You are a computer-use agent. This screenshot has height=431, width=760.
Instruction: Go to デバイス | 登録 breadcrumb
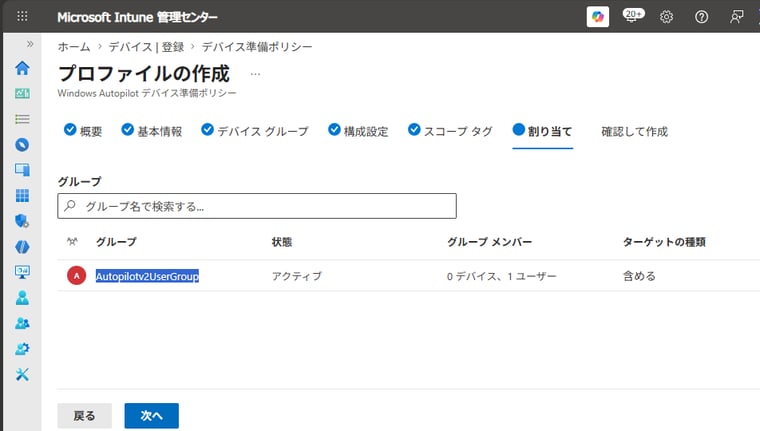click(146, 47)
